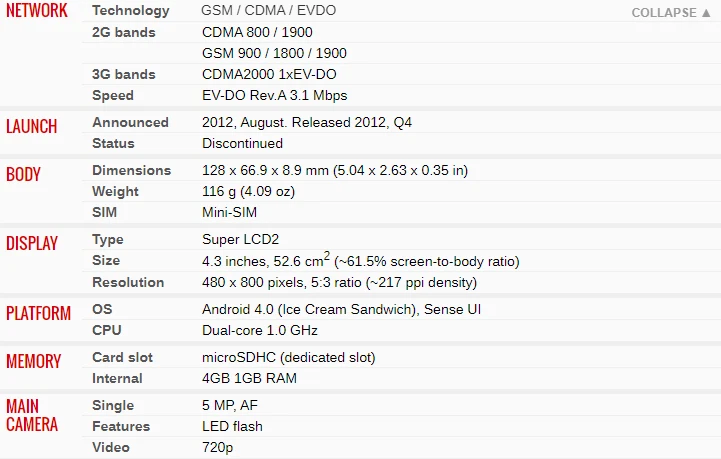Screen dimensions: 721x459
Task: Click the 2G bands label
Action: coord(124,32)
